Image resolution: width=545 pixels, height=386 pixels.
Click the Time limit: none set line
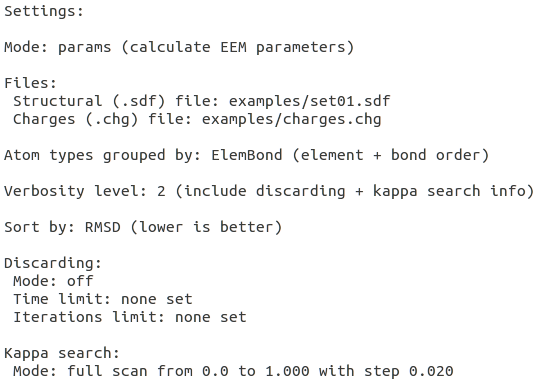(103, 299)
